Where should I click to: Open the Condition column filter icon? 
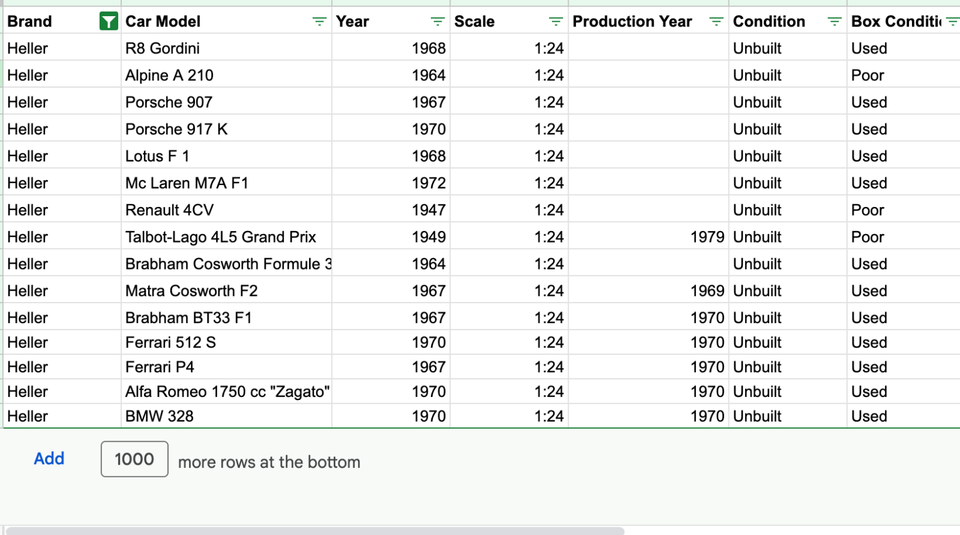(x=834, y=21)
